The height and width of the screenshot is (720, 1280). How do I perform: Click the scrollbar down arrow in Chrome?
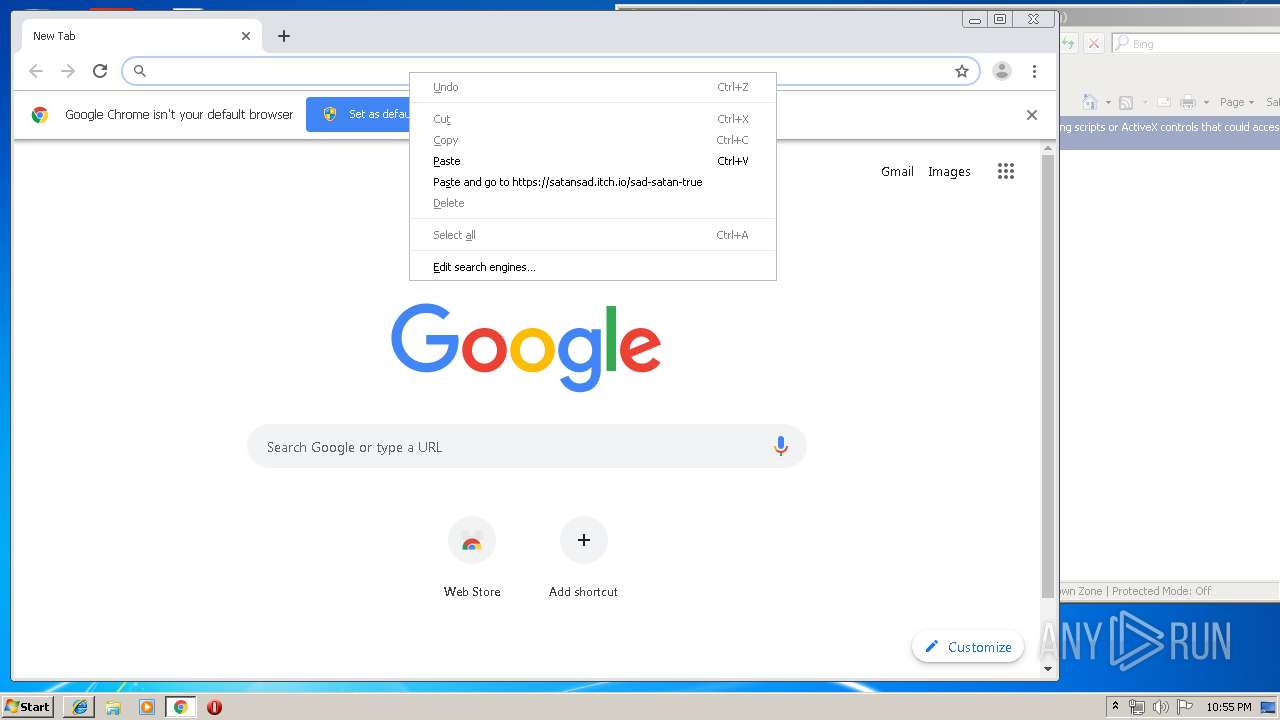[x=1048, y=668]
